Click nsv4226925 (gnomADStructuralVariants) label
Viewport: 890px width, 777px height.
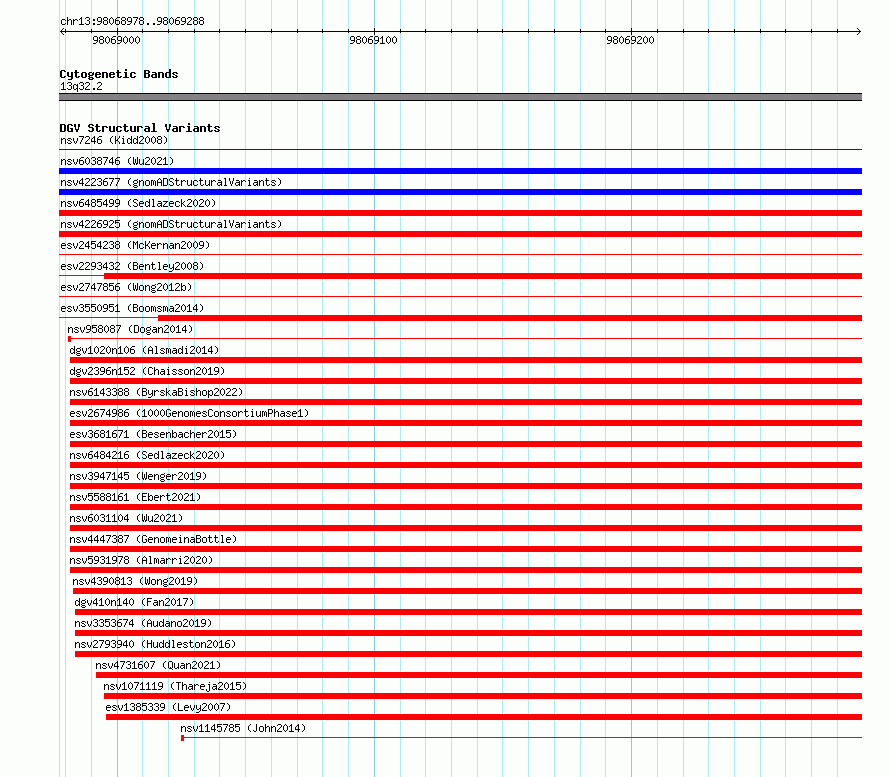171,224
